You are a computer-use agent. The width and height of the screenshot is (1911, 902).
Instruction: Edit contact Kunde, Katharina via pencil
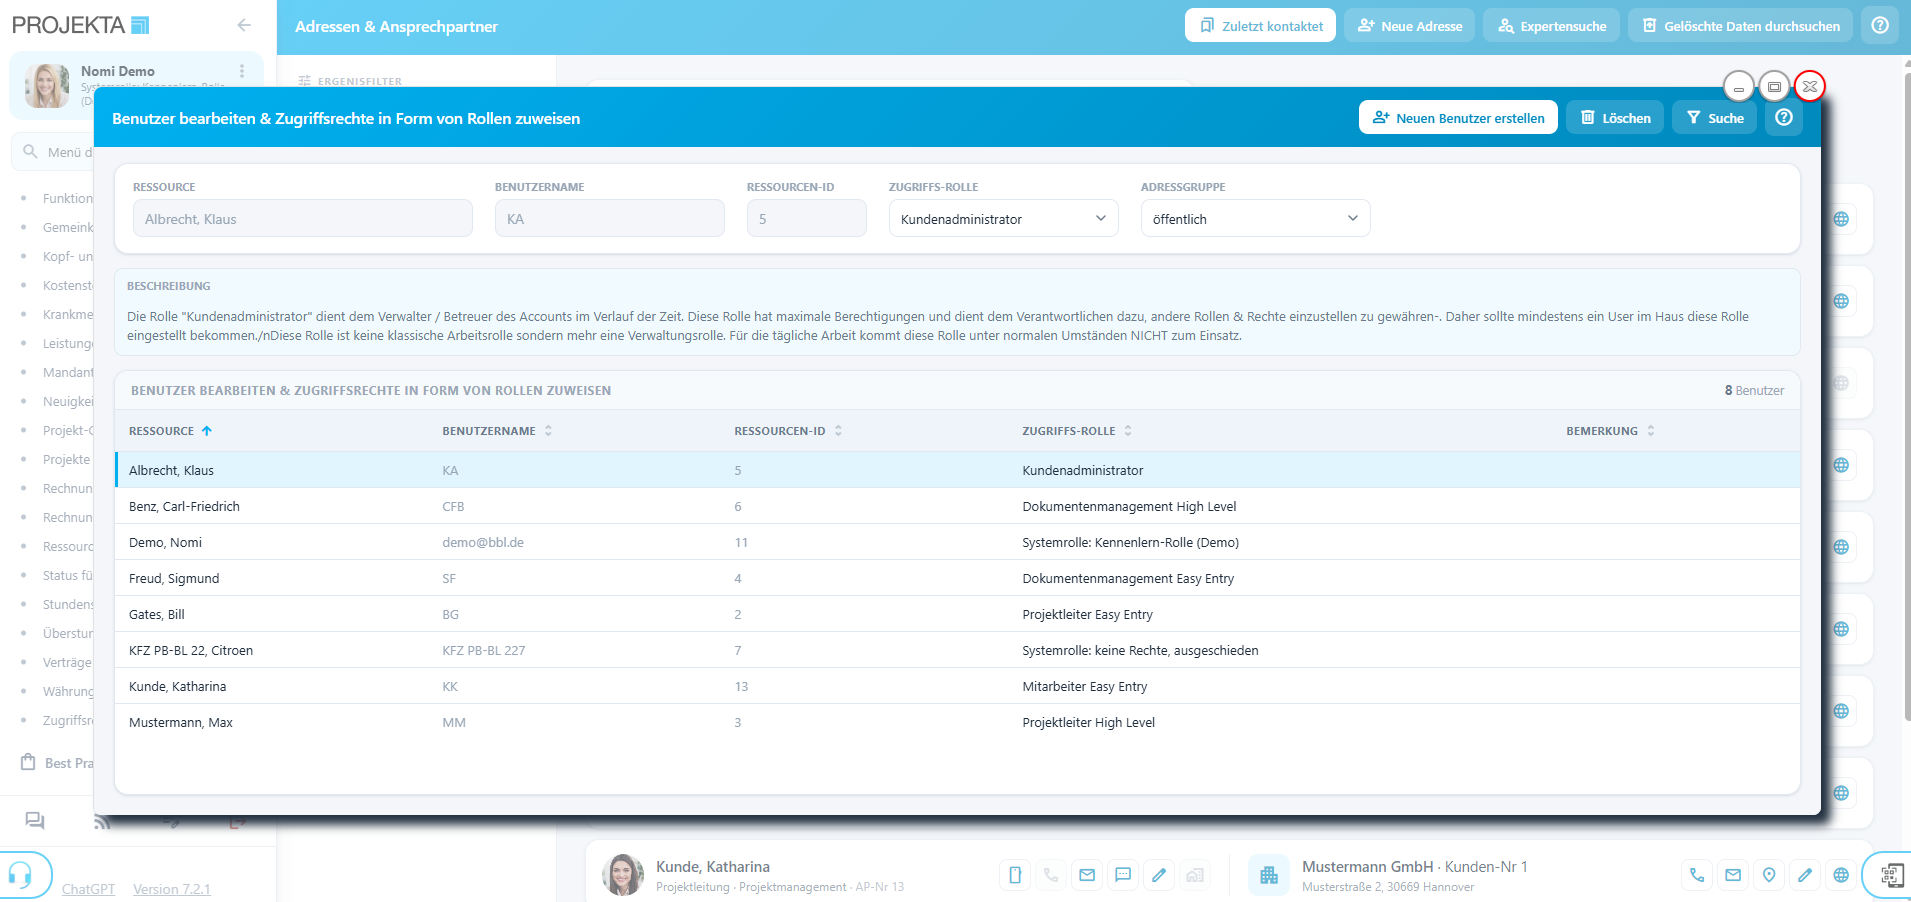point(1159,875)
